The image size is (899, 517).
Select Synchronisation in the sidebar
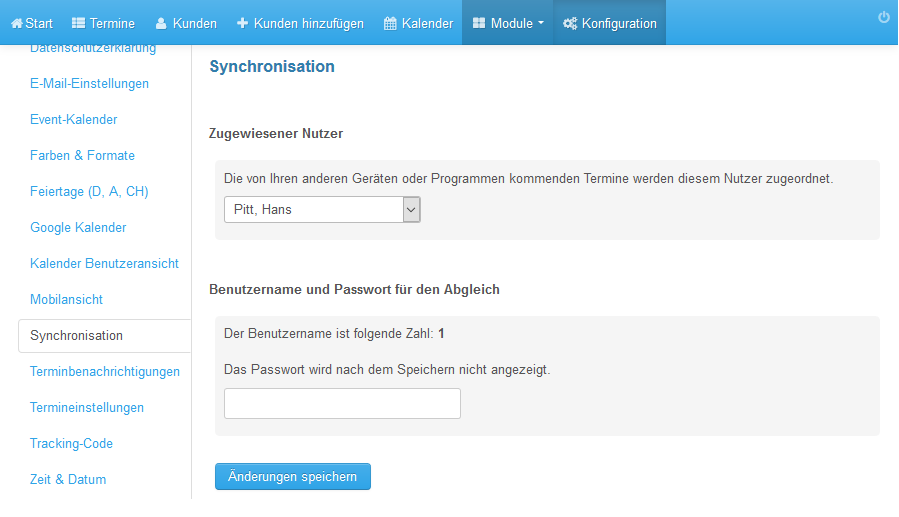pyautogui.click(x=76, y=336)
